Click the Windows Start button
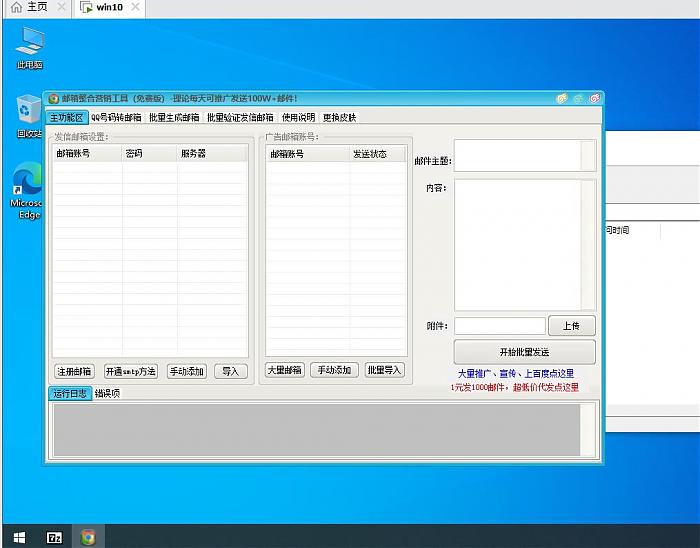 tap(17, 537)
